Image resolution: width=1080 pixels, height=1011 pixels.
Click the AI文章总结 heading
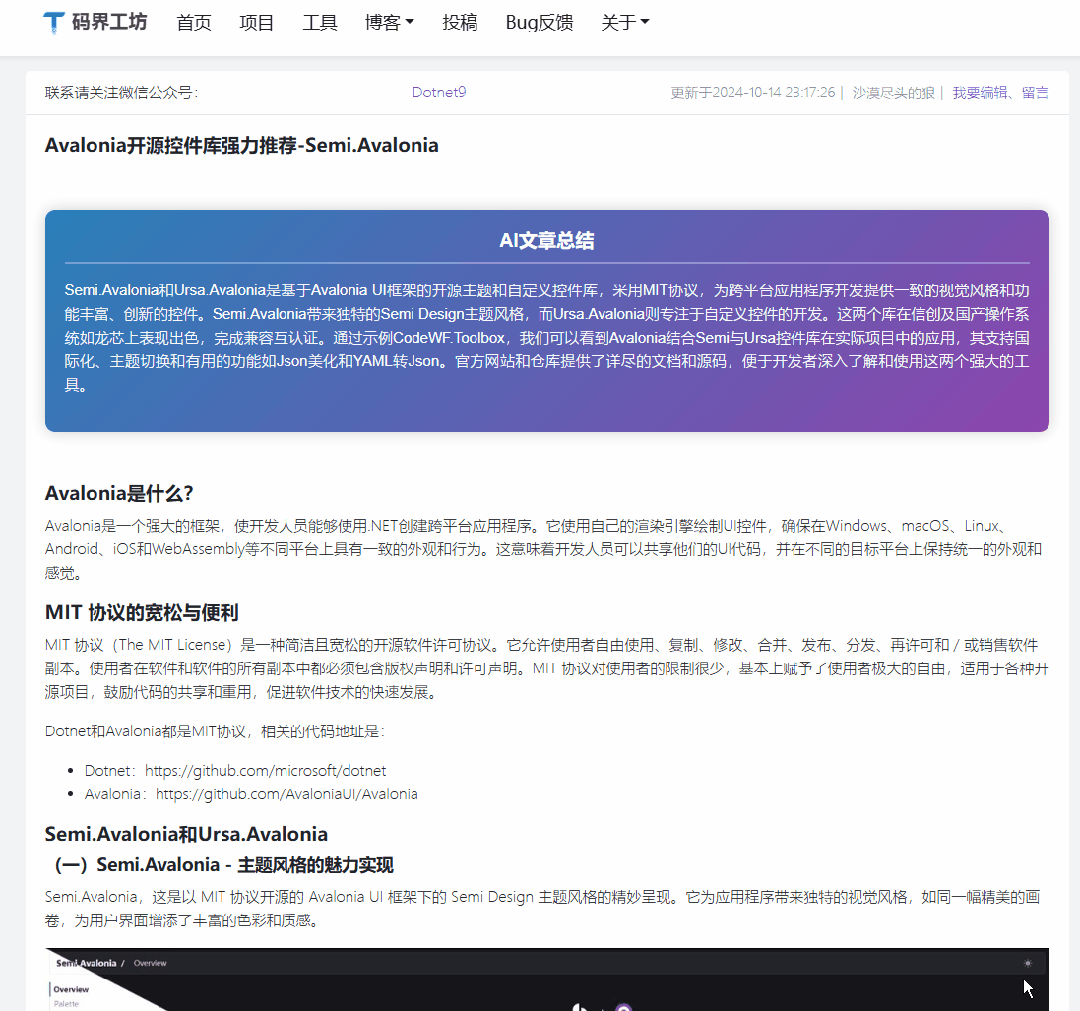click(547, 240)
